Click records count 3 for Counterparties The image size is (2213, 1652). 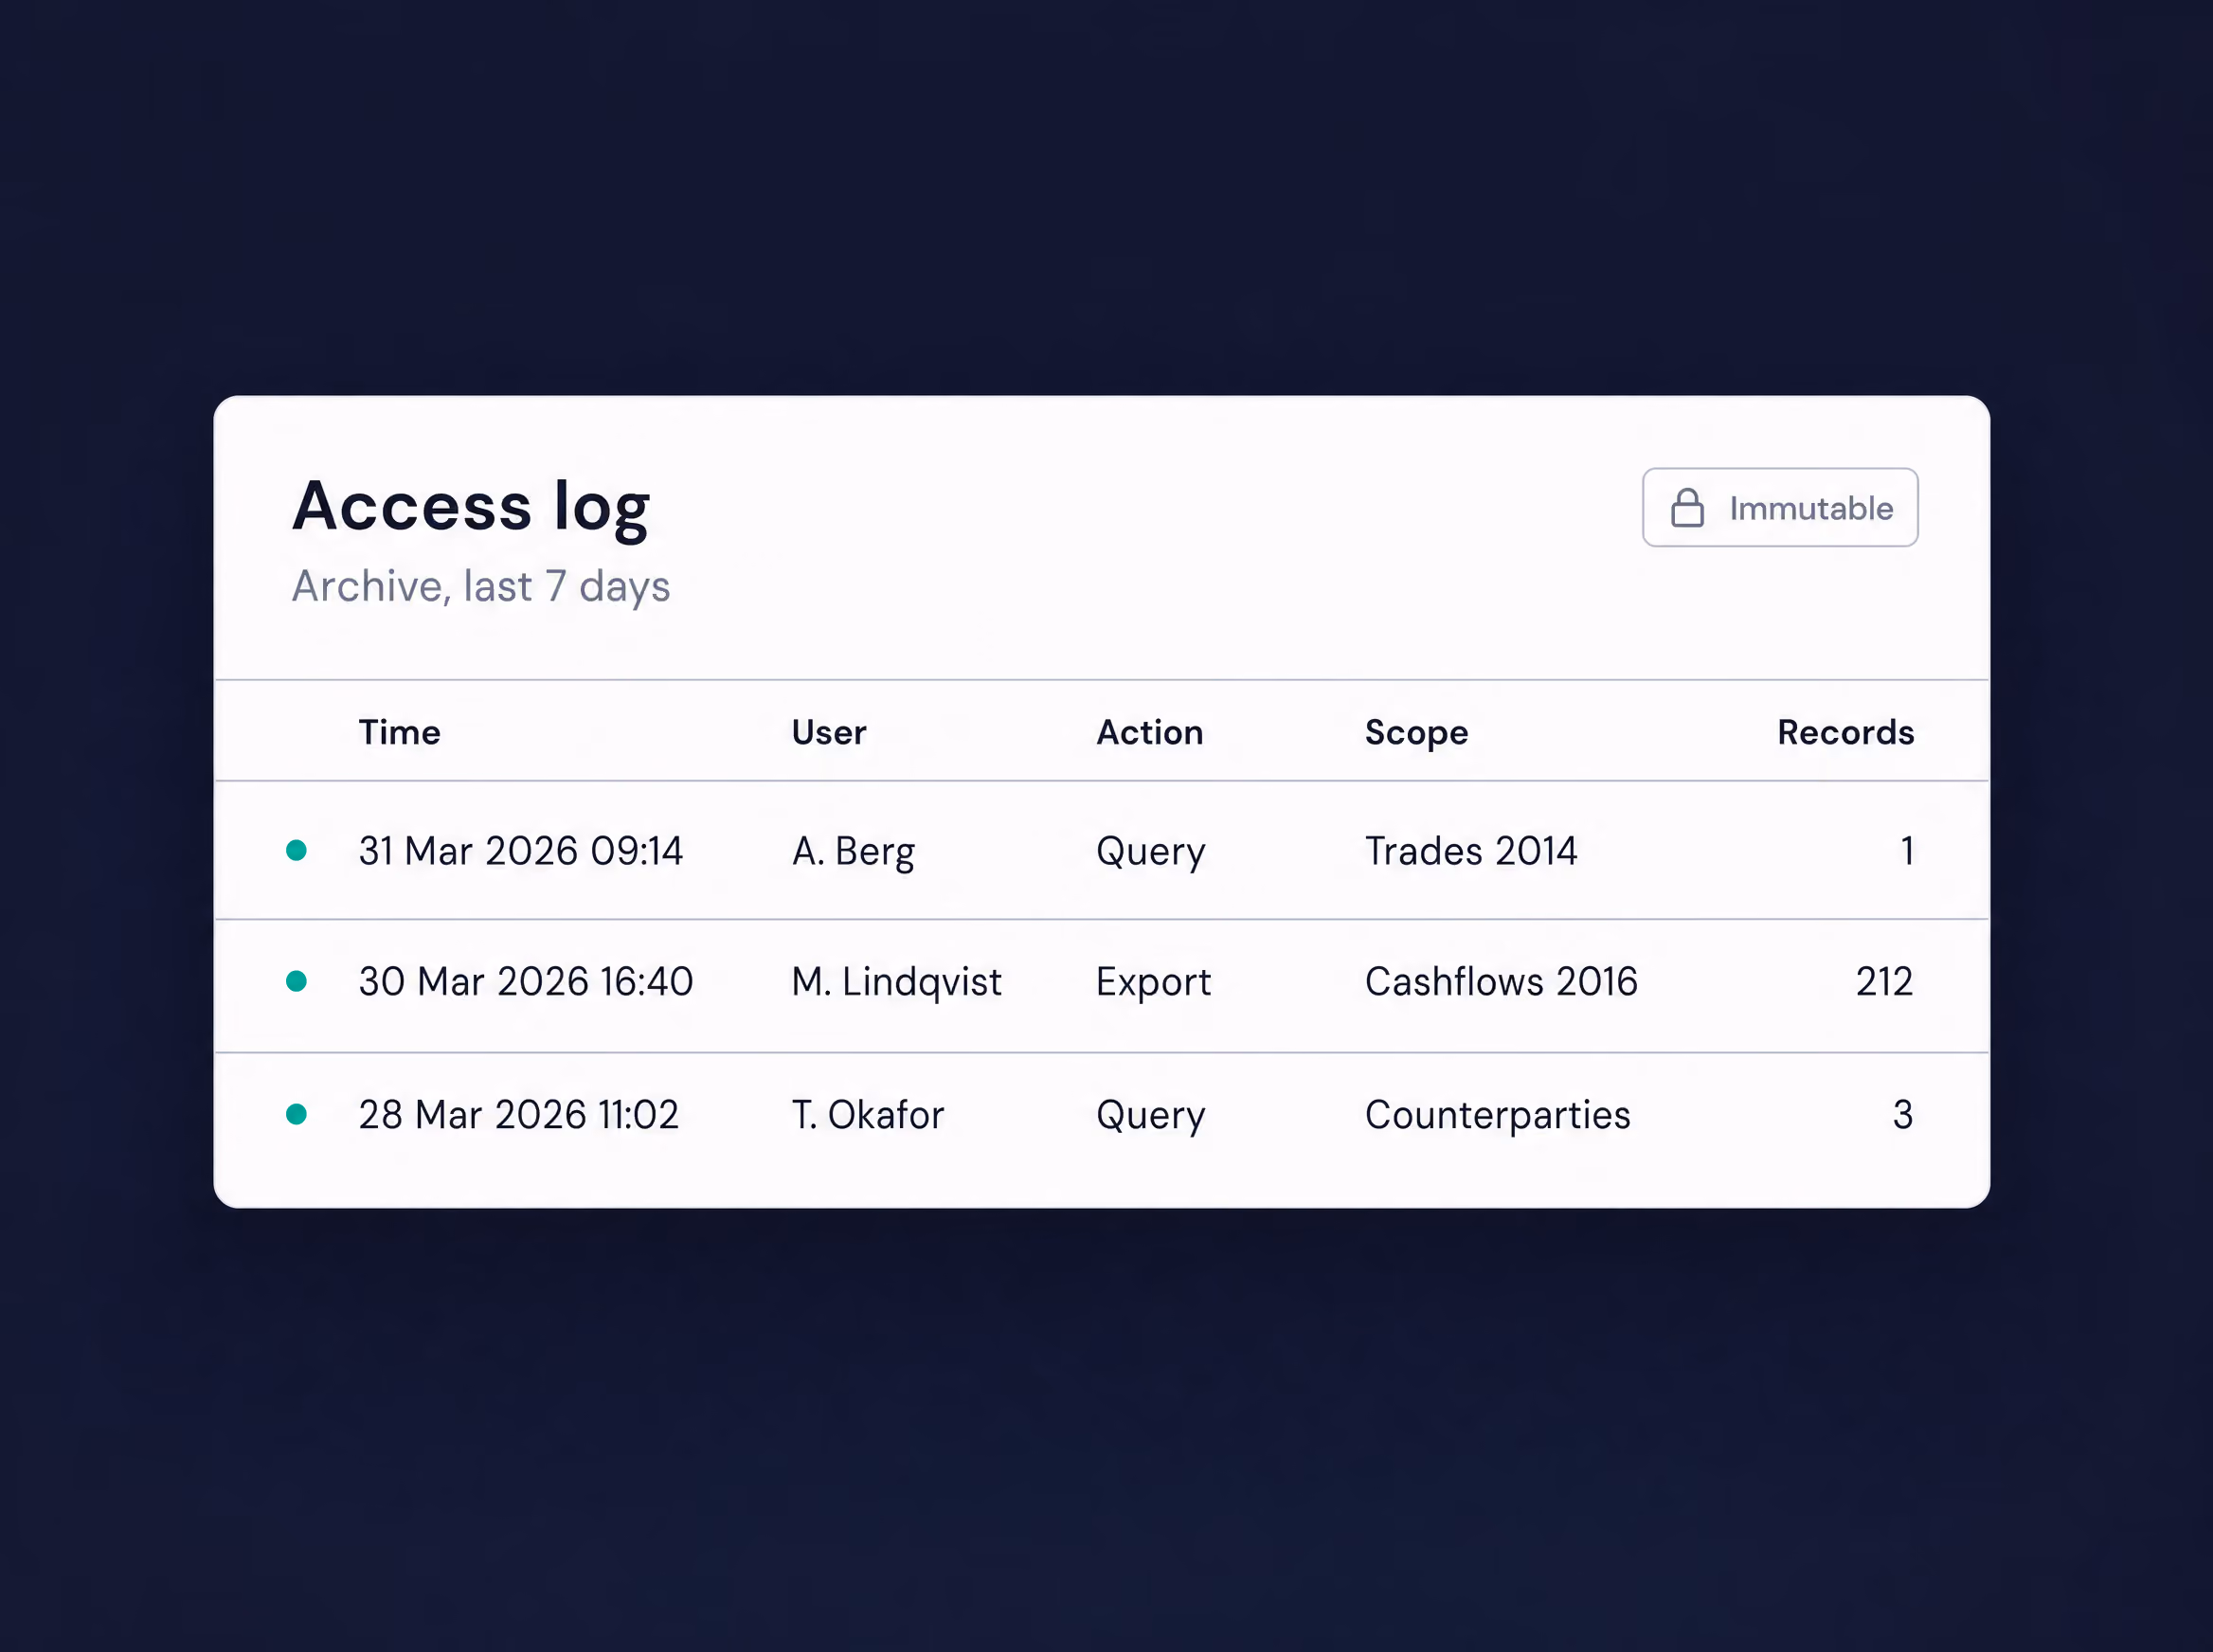[1902, 1115]
